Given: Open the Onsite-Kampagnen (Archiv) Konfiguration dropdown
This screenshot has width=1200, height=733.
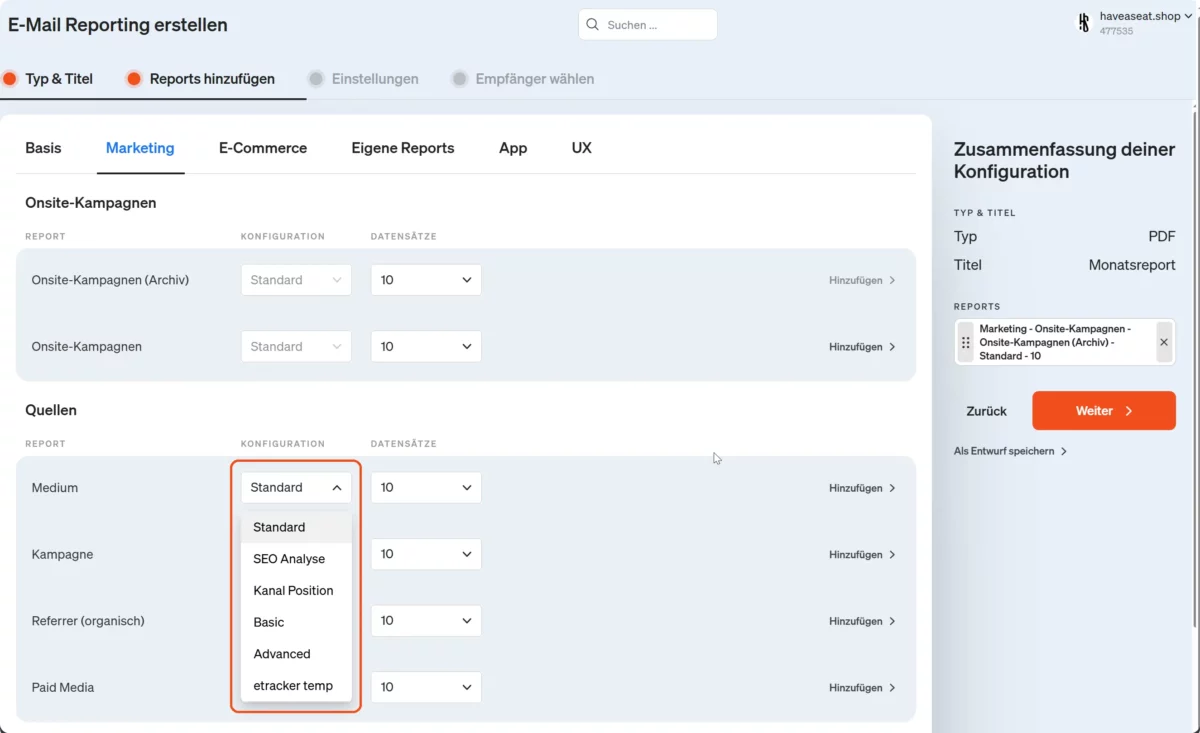Looking at the screenshot, I should pyautogui.click(x=296, y=280).
